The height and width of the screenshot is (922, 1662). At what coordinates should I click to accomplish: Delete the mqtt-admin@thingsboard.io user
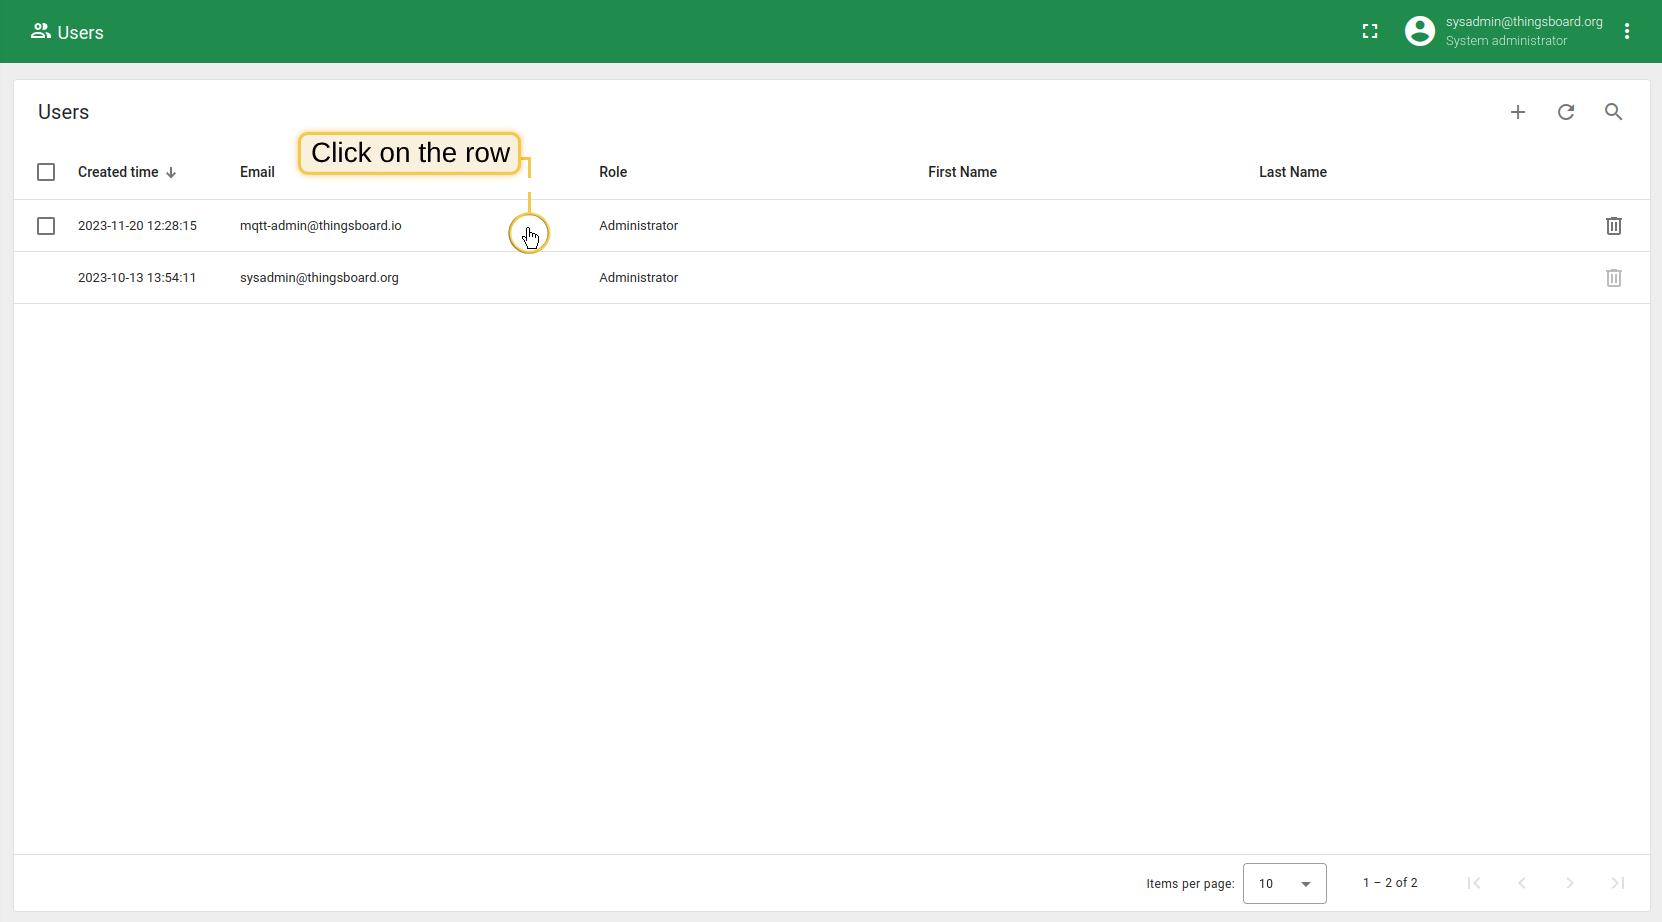point(1613,226)
